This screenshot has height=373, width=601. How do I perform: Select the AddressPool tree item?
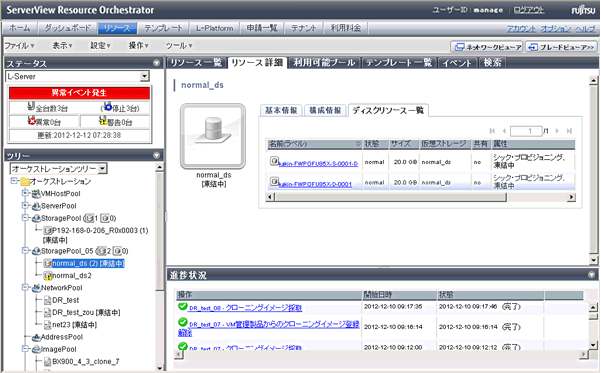coord(62,337)
